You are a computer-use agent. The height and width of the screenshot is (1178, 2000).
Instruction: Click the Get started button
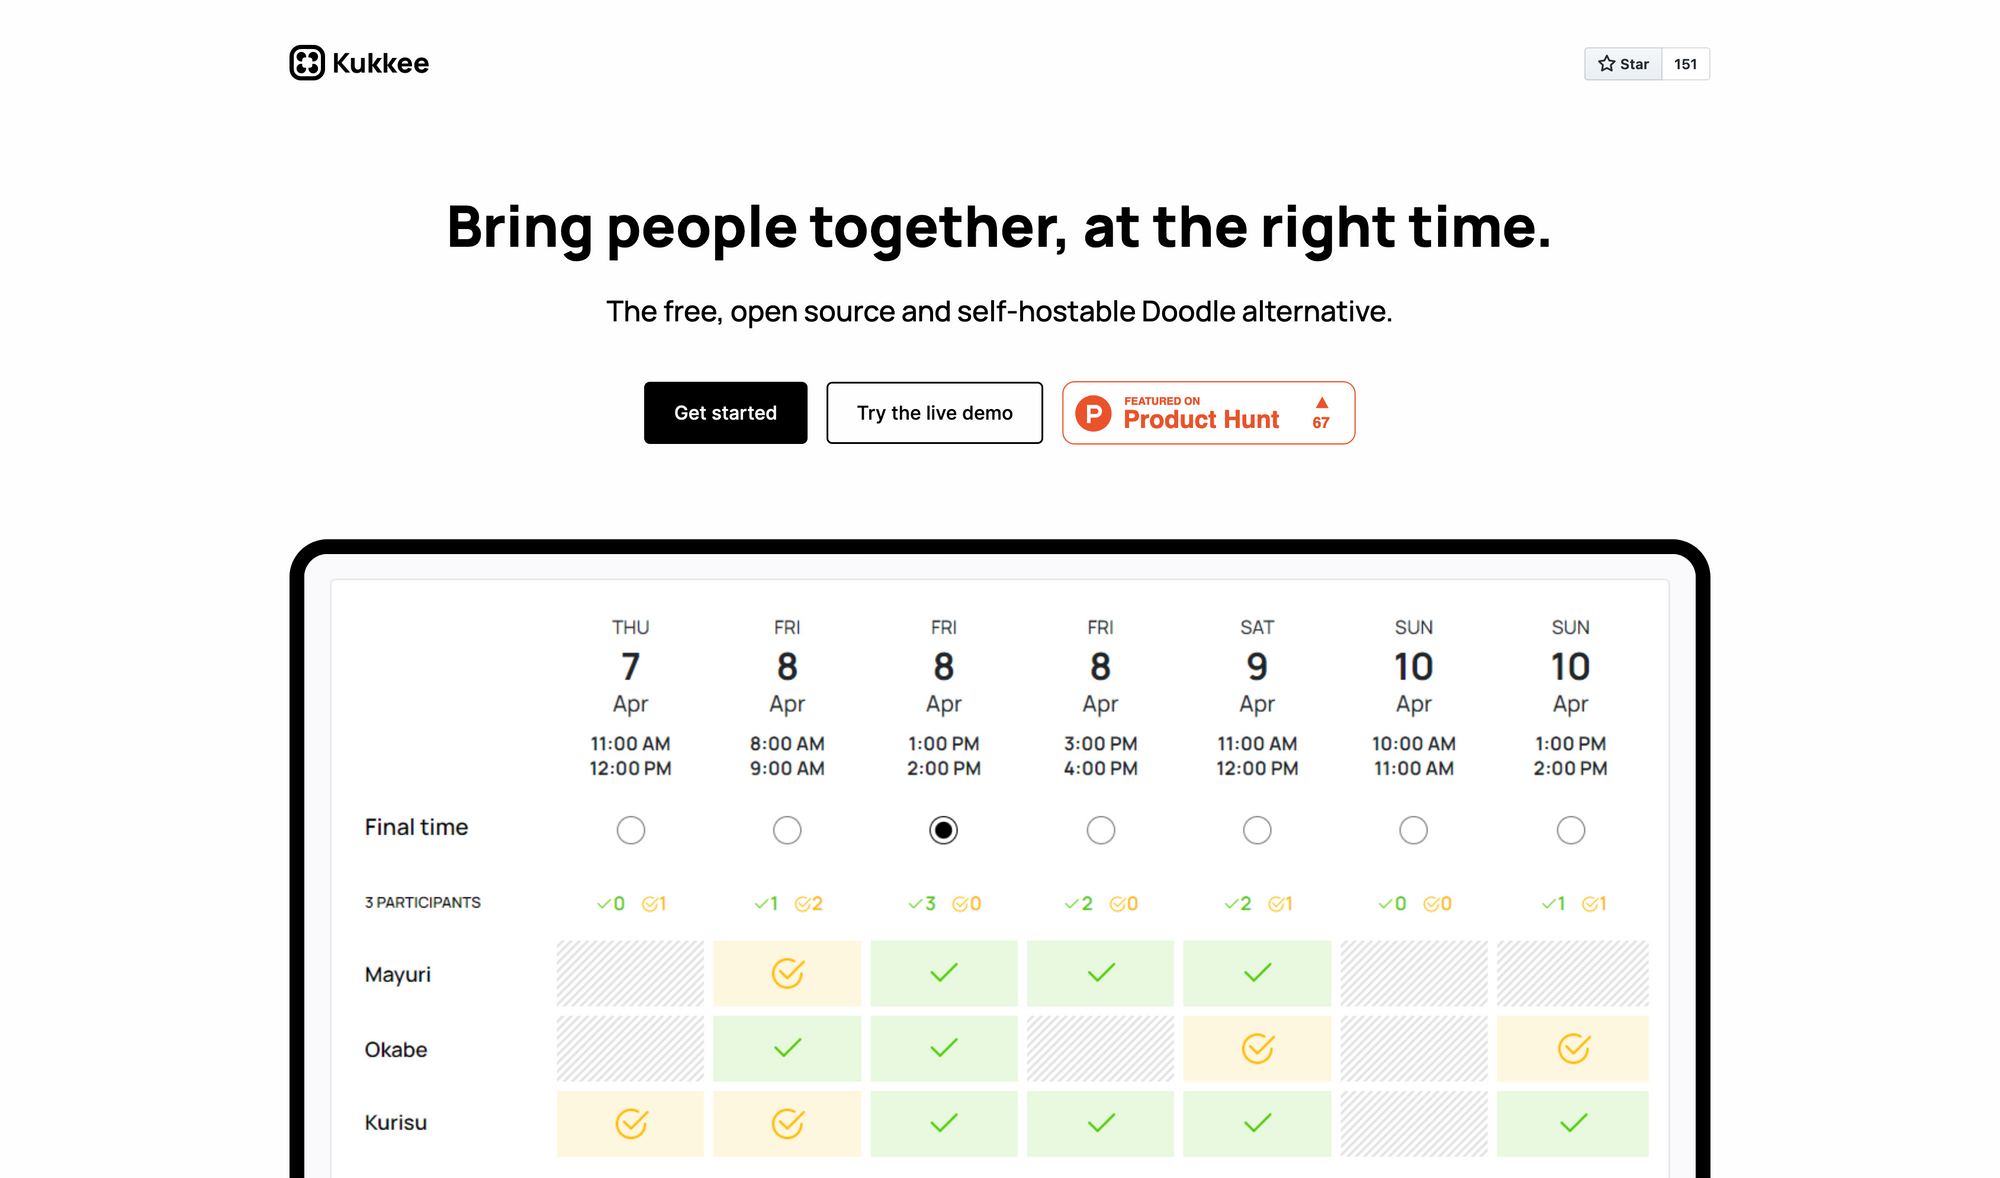(725, 413)
